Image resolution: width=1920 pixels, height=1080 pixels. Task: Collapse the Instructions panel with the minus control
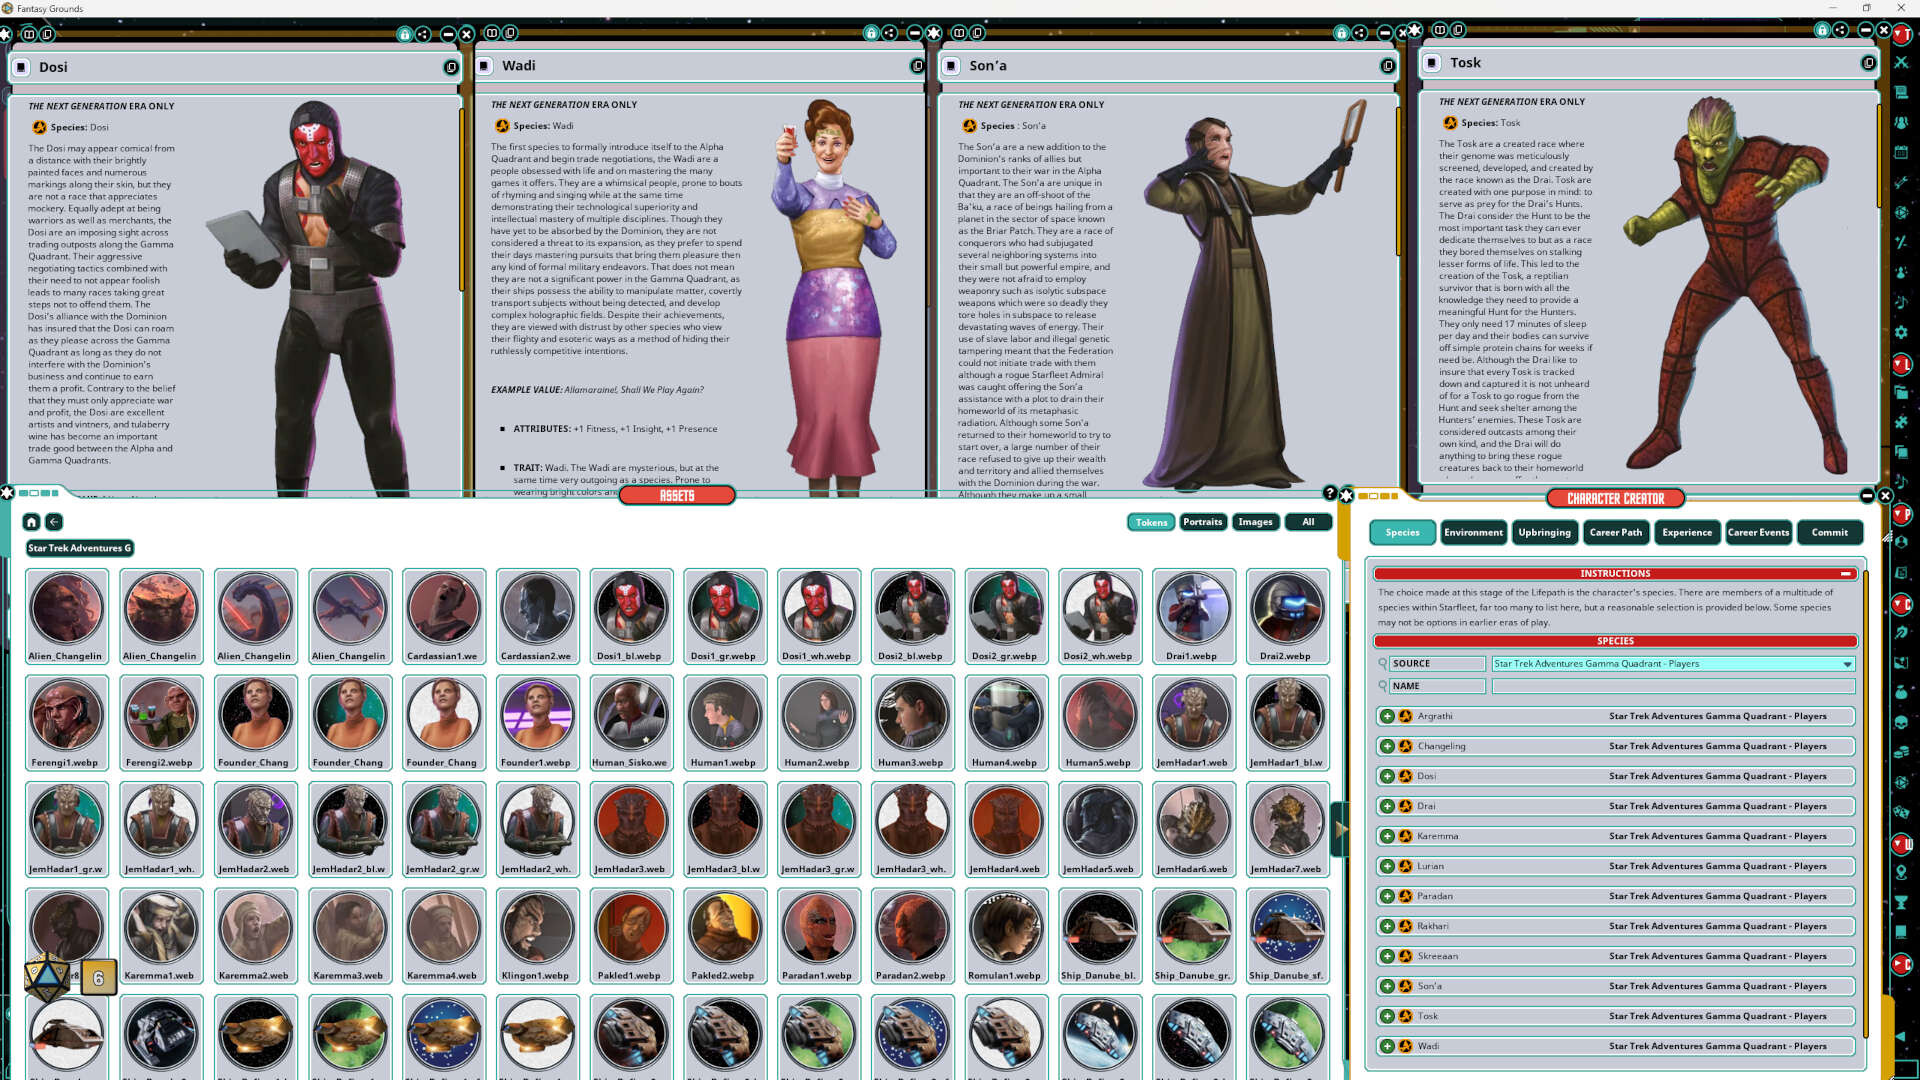1845,573
